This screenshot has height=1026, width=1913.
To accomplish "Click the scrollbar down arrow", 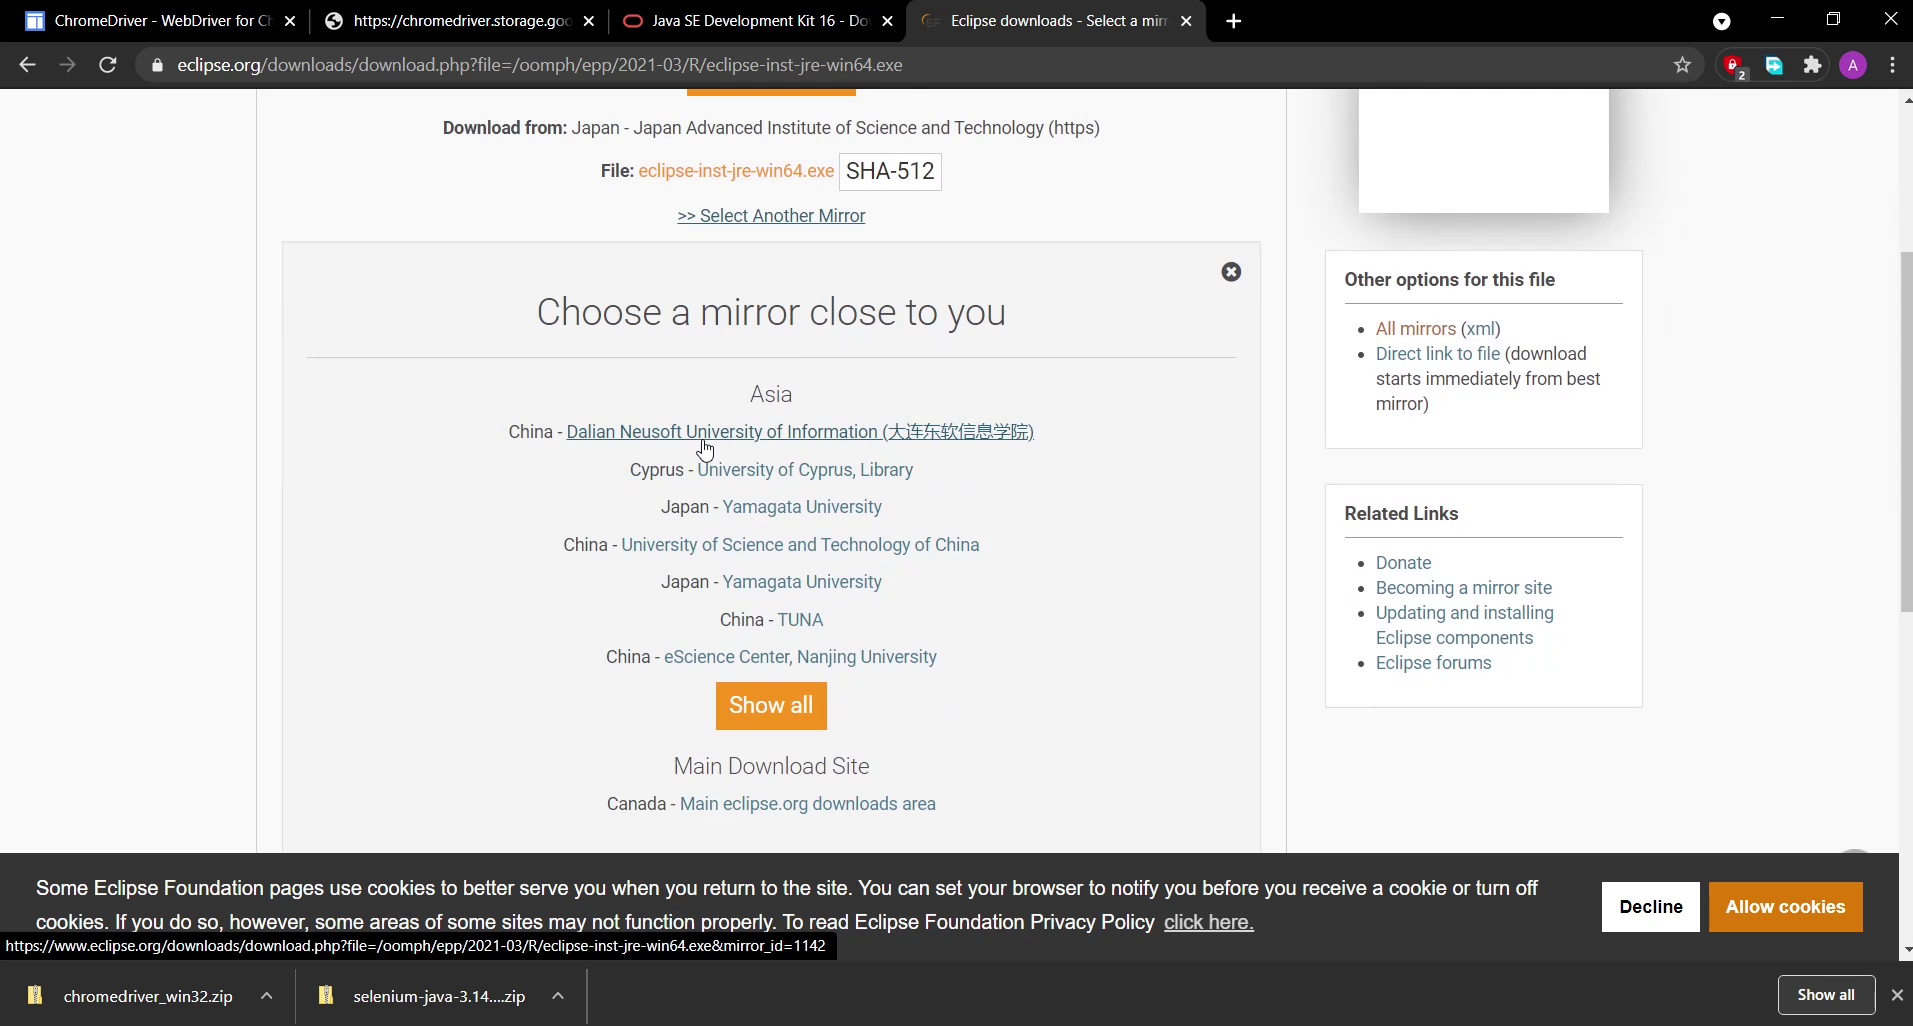I will pos(1906,949).
